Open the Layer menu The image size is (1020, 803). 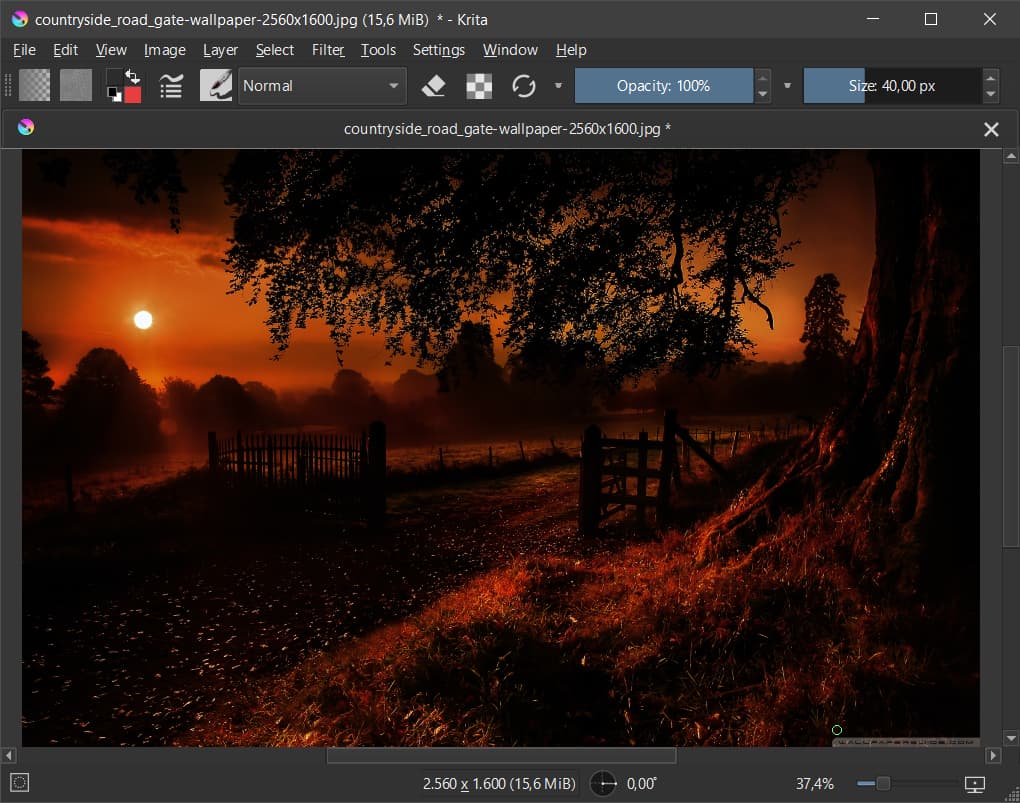[220, 50]
